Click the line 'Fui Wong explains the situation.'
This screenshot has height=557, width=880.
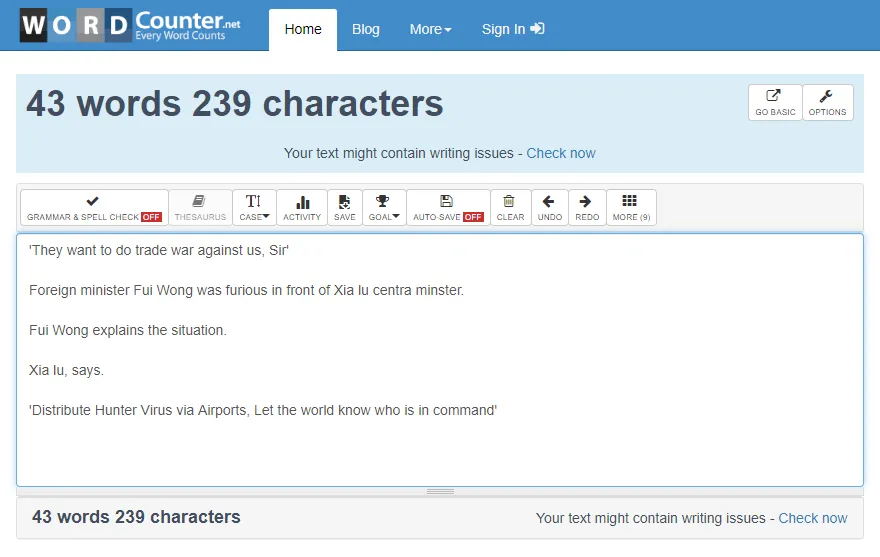coord(128,330)
